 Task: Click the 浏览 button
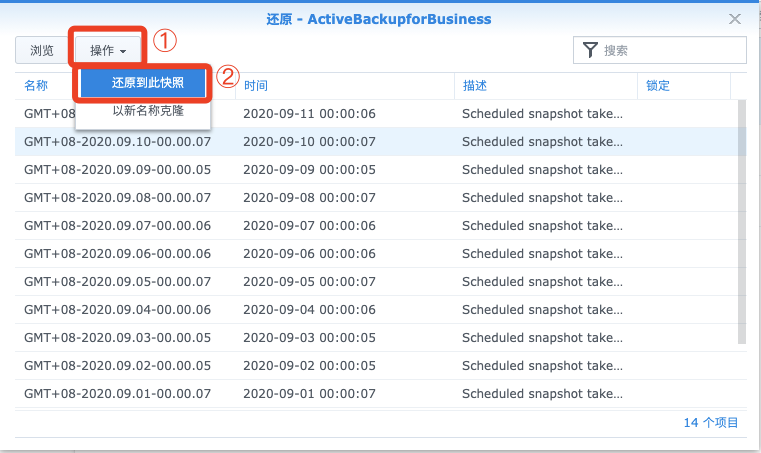coord(42,50)
